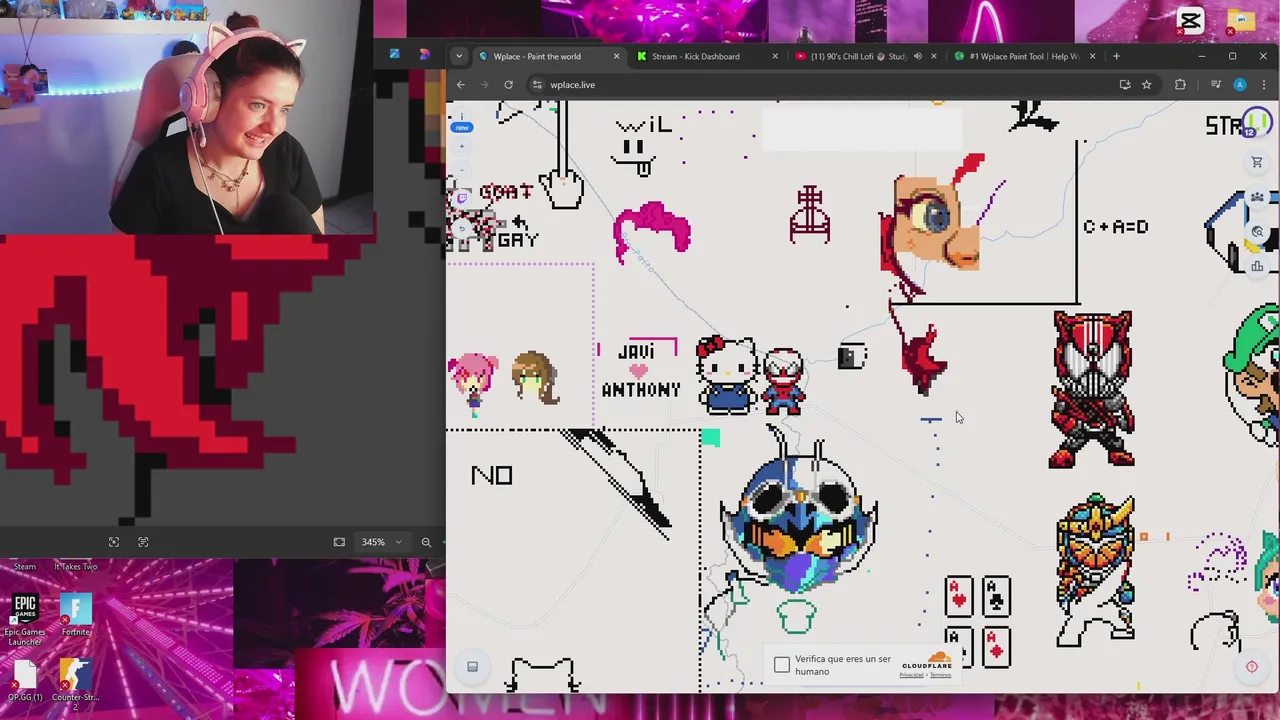1280x720 pixels.
Task: Close the Stream - Kick Dashboard tab
Action: click(775, 56)
